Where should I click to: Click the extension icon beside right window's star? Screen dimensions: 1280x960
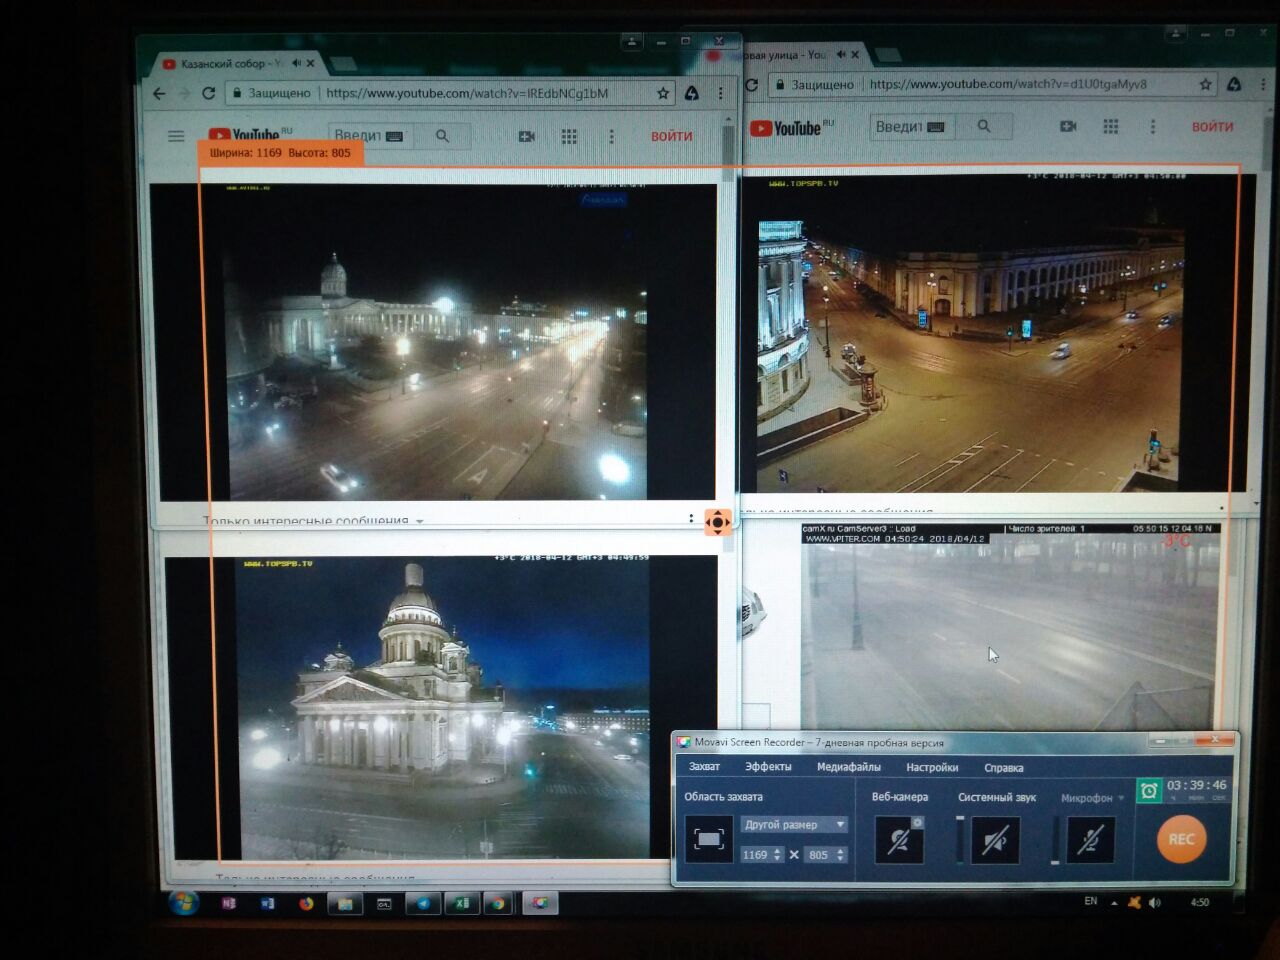pyautogui.click(x=1235, y=85)
